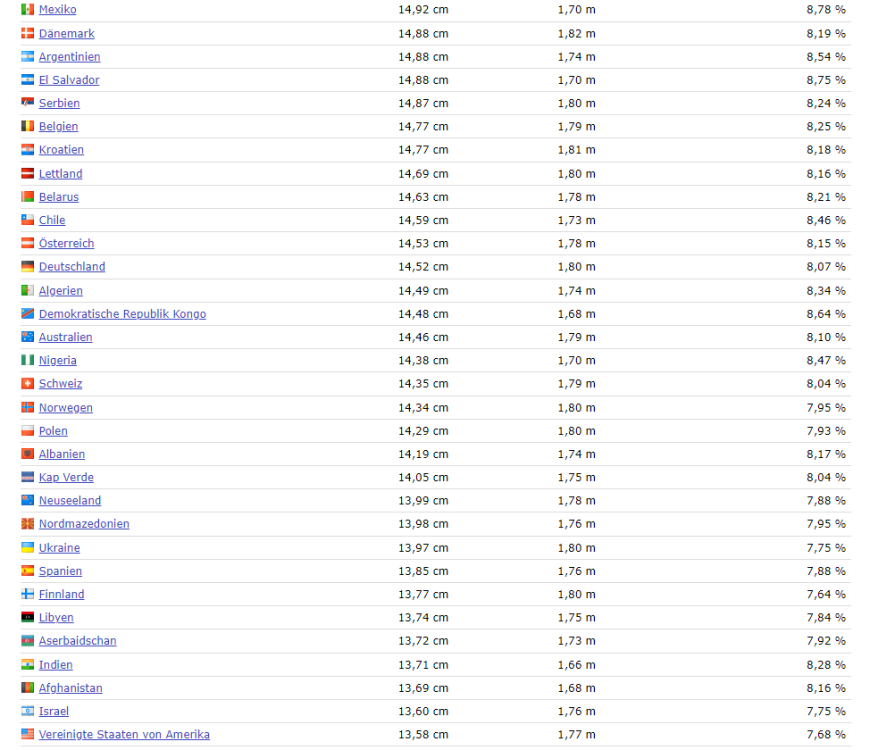The height and width of the screenshot is (750, 870).
Task: Click the Israel flag icon
Action: (x=28, y=711)
